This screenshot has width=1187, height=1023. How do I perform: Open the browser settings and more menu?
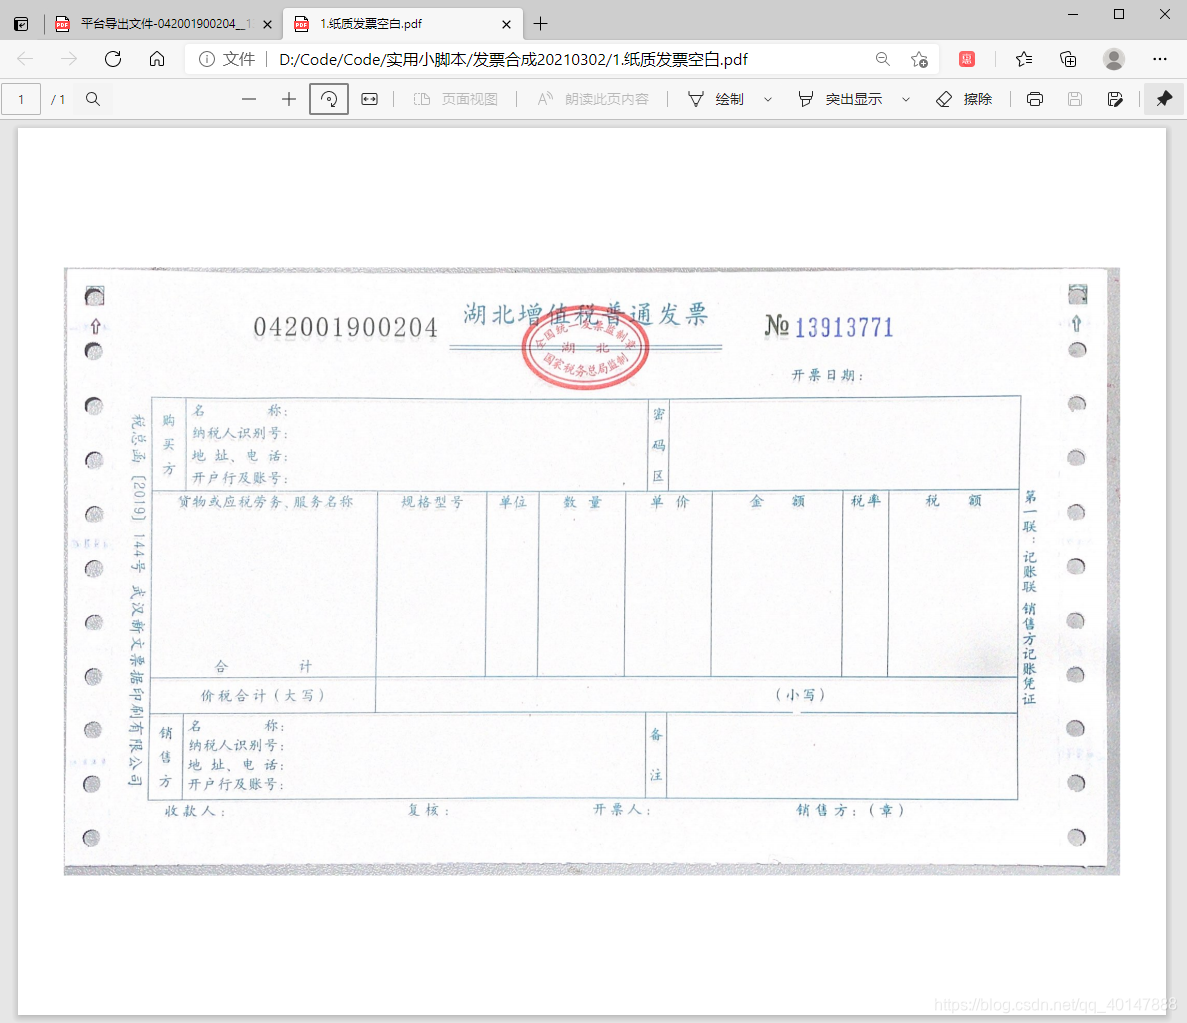1160,59
